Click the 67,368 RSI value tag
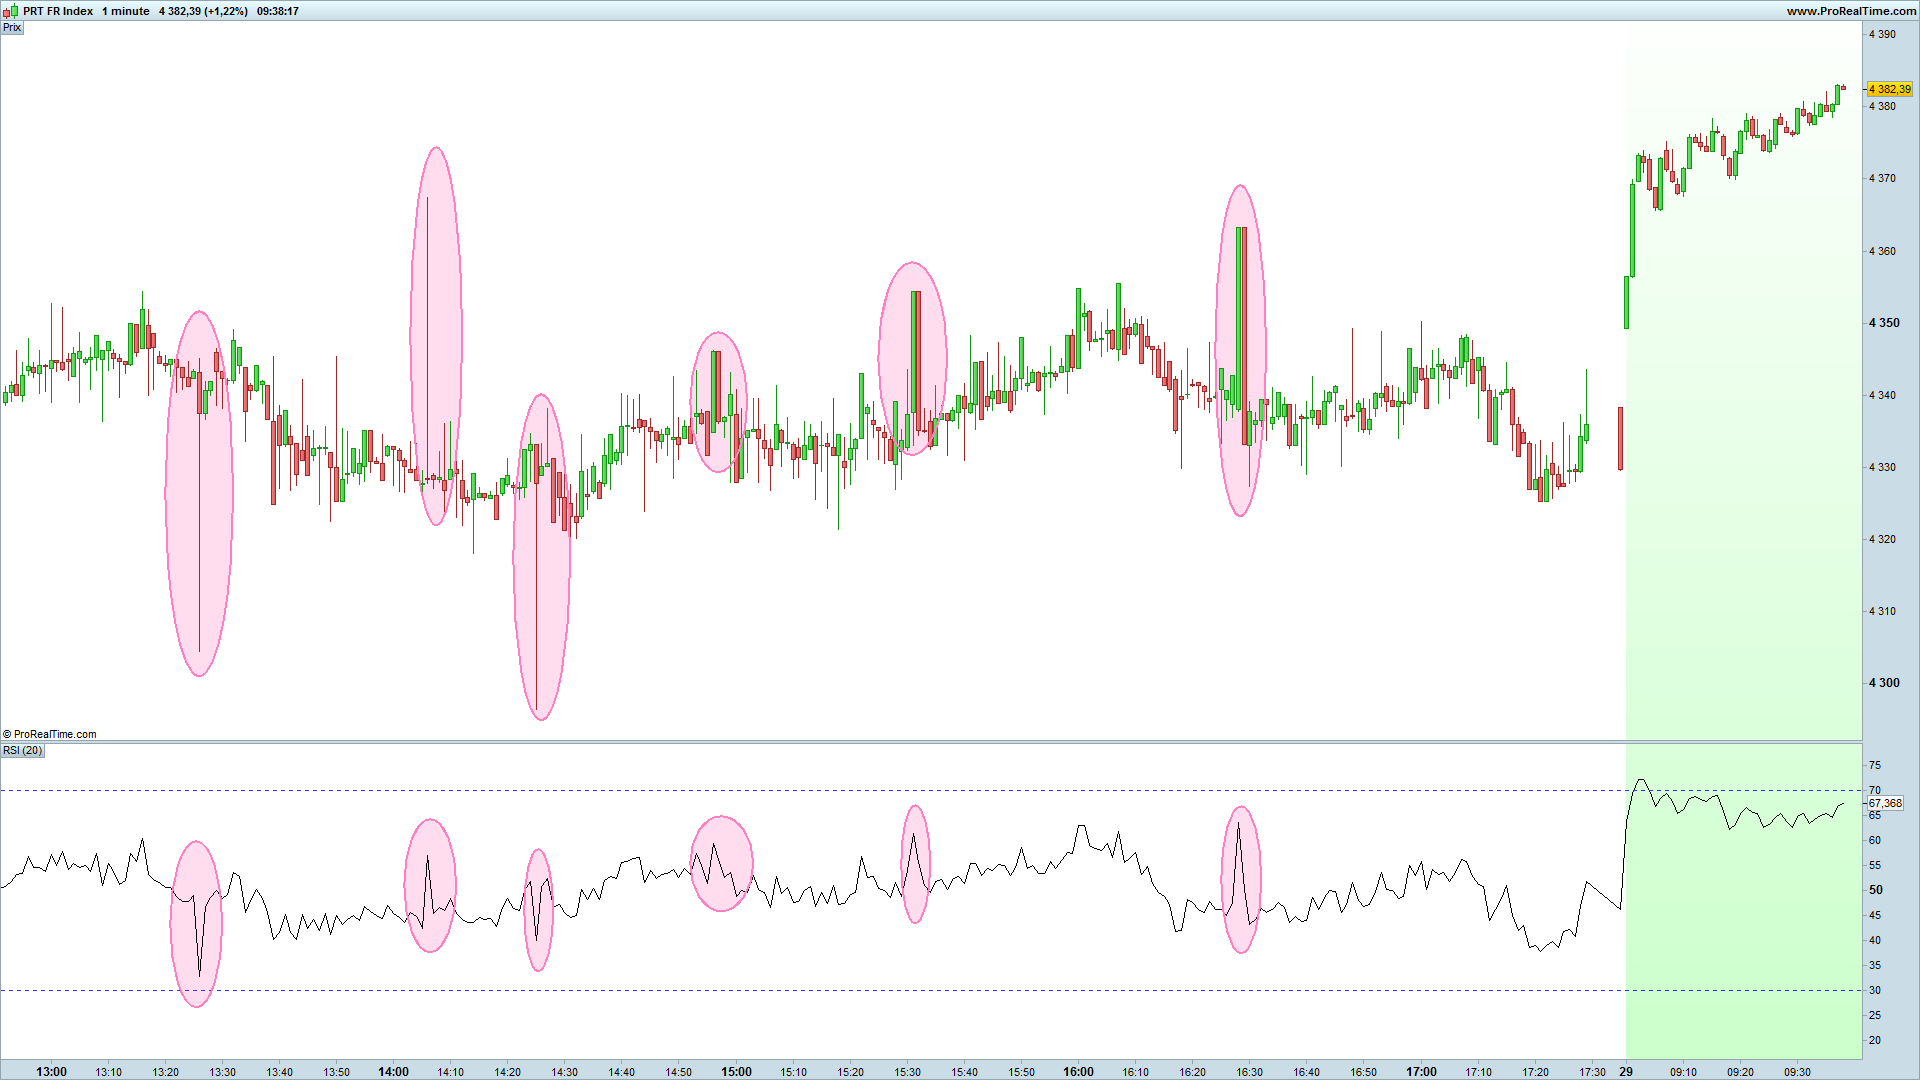 pos(1885,803)
